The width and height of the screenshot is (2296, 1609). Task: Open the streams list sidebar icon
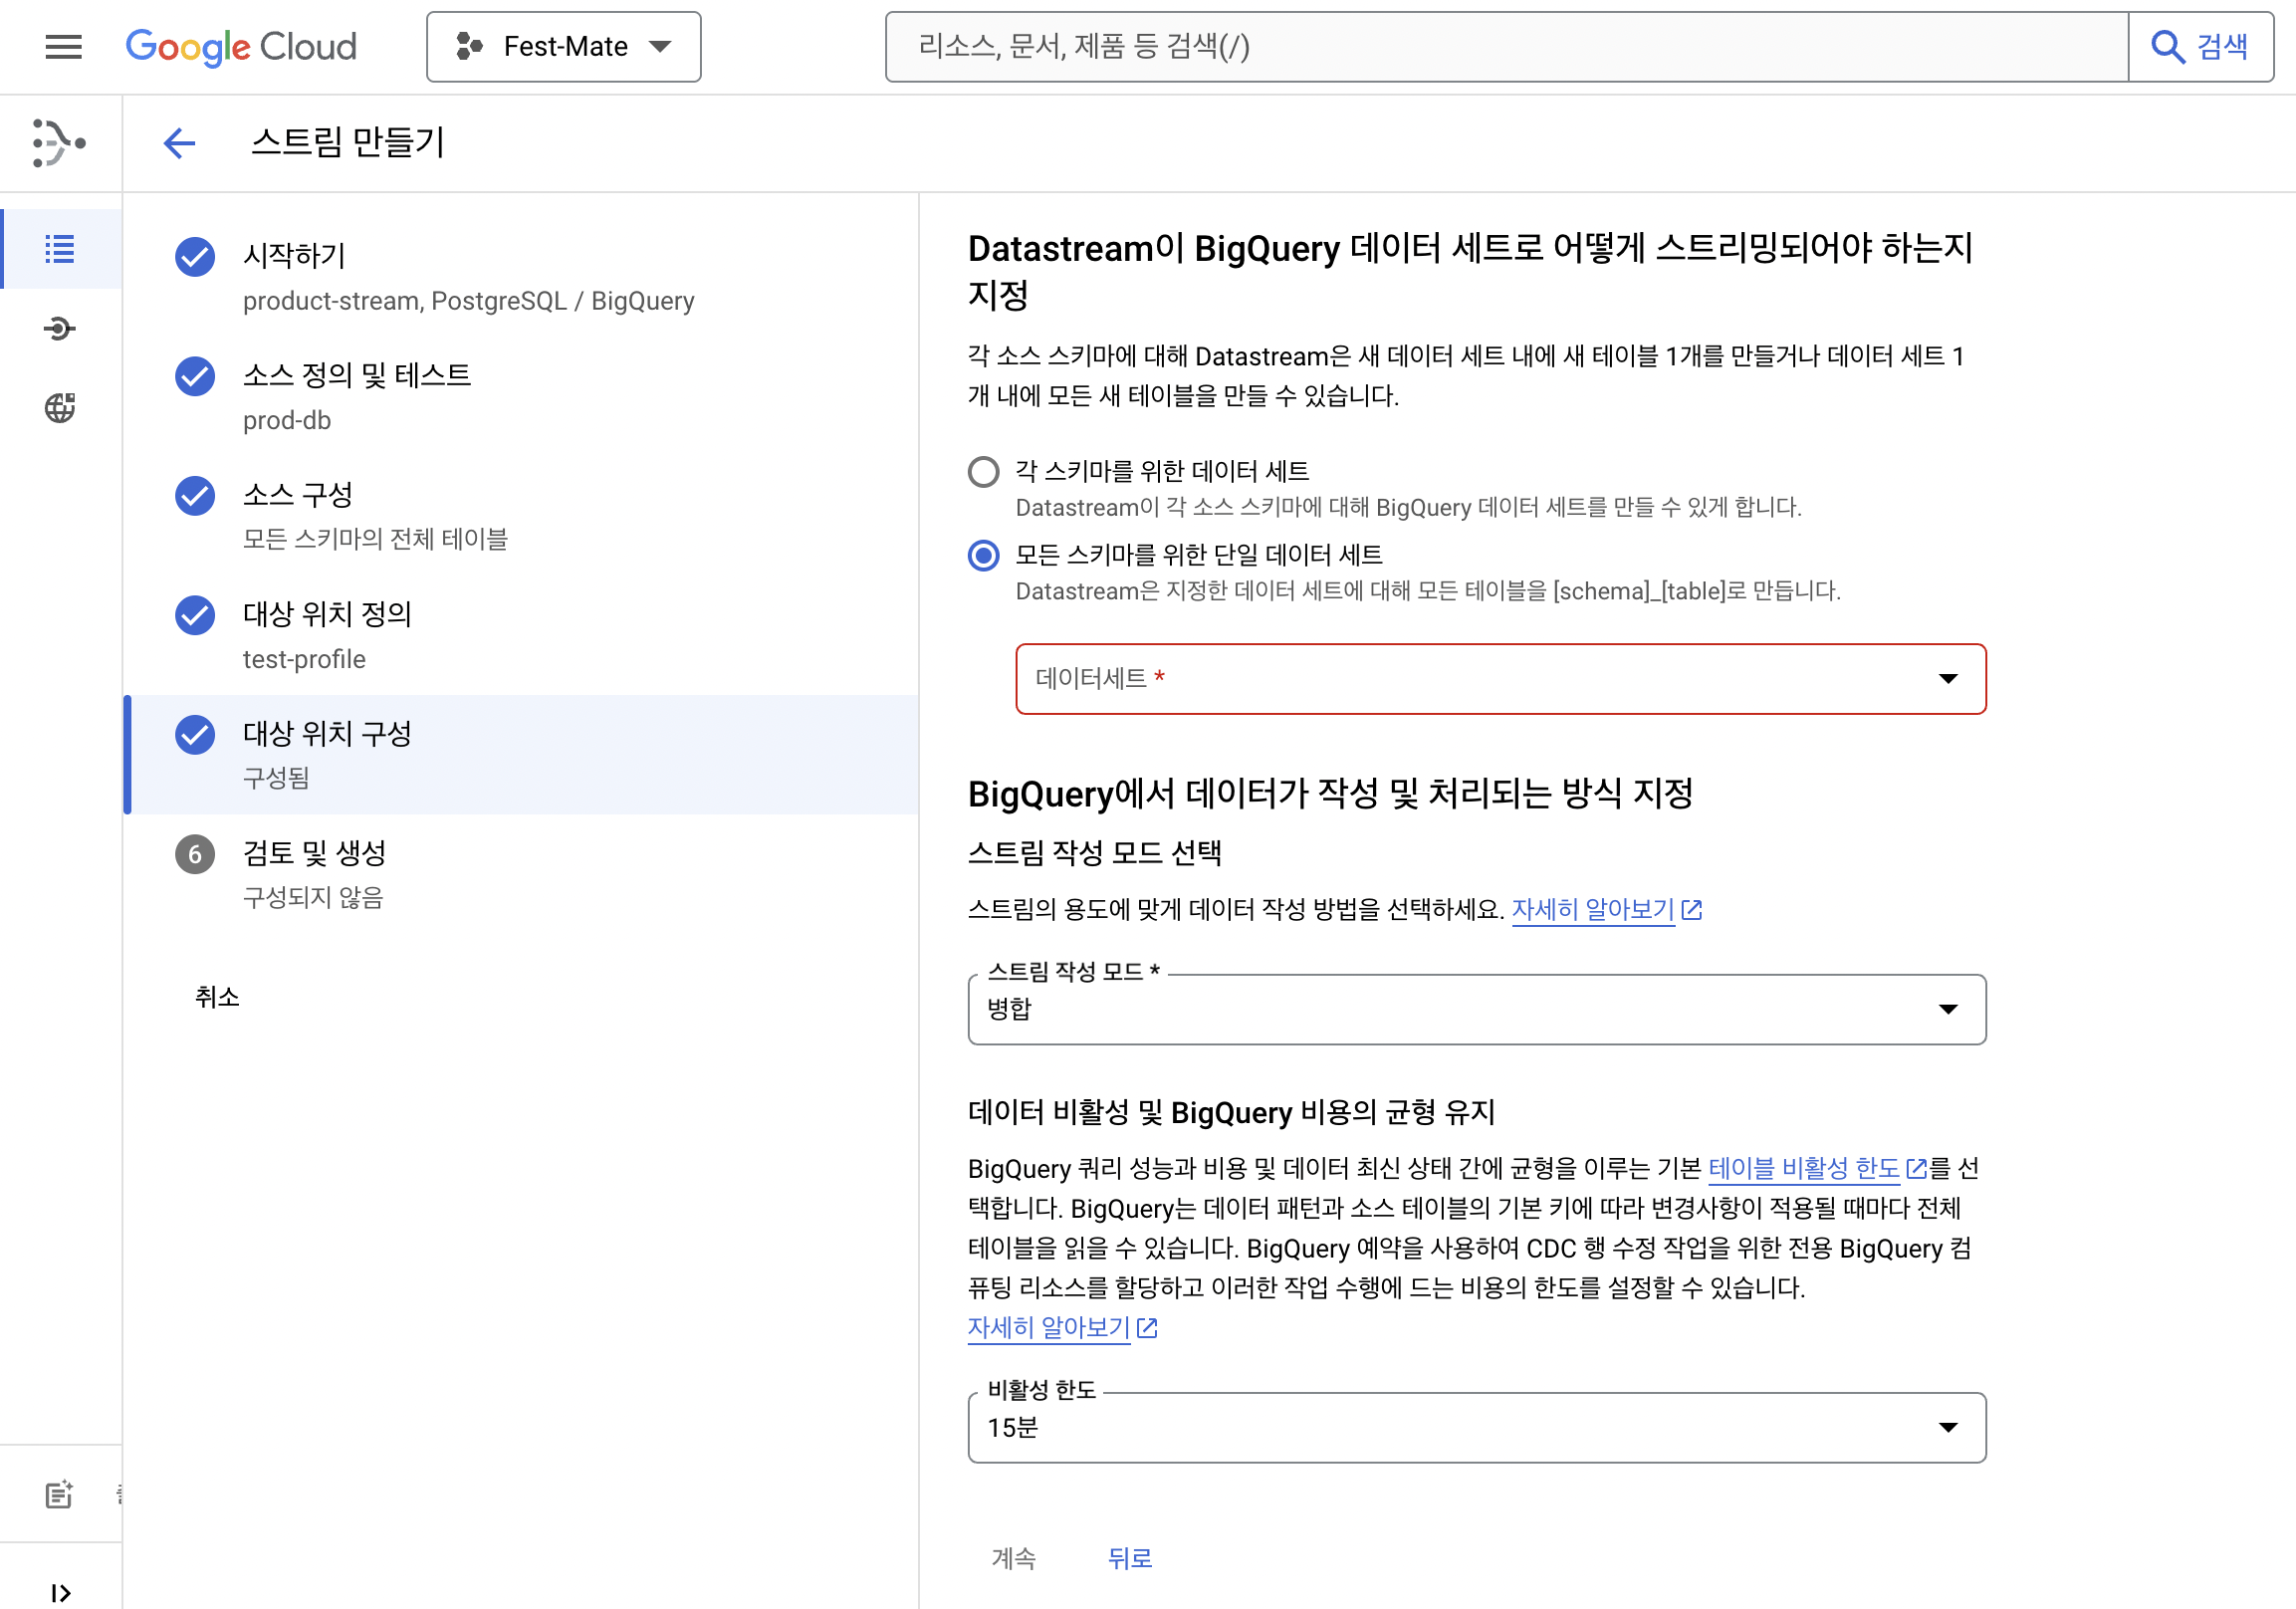(x=60, y=248)
